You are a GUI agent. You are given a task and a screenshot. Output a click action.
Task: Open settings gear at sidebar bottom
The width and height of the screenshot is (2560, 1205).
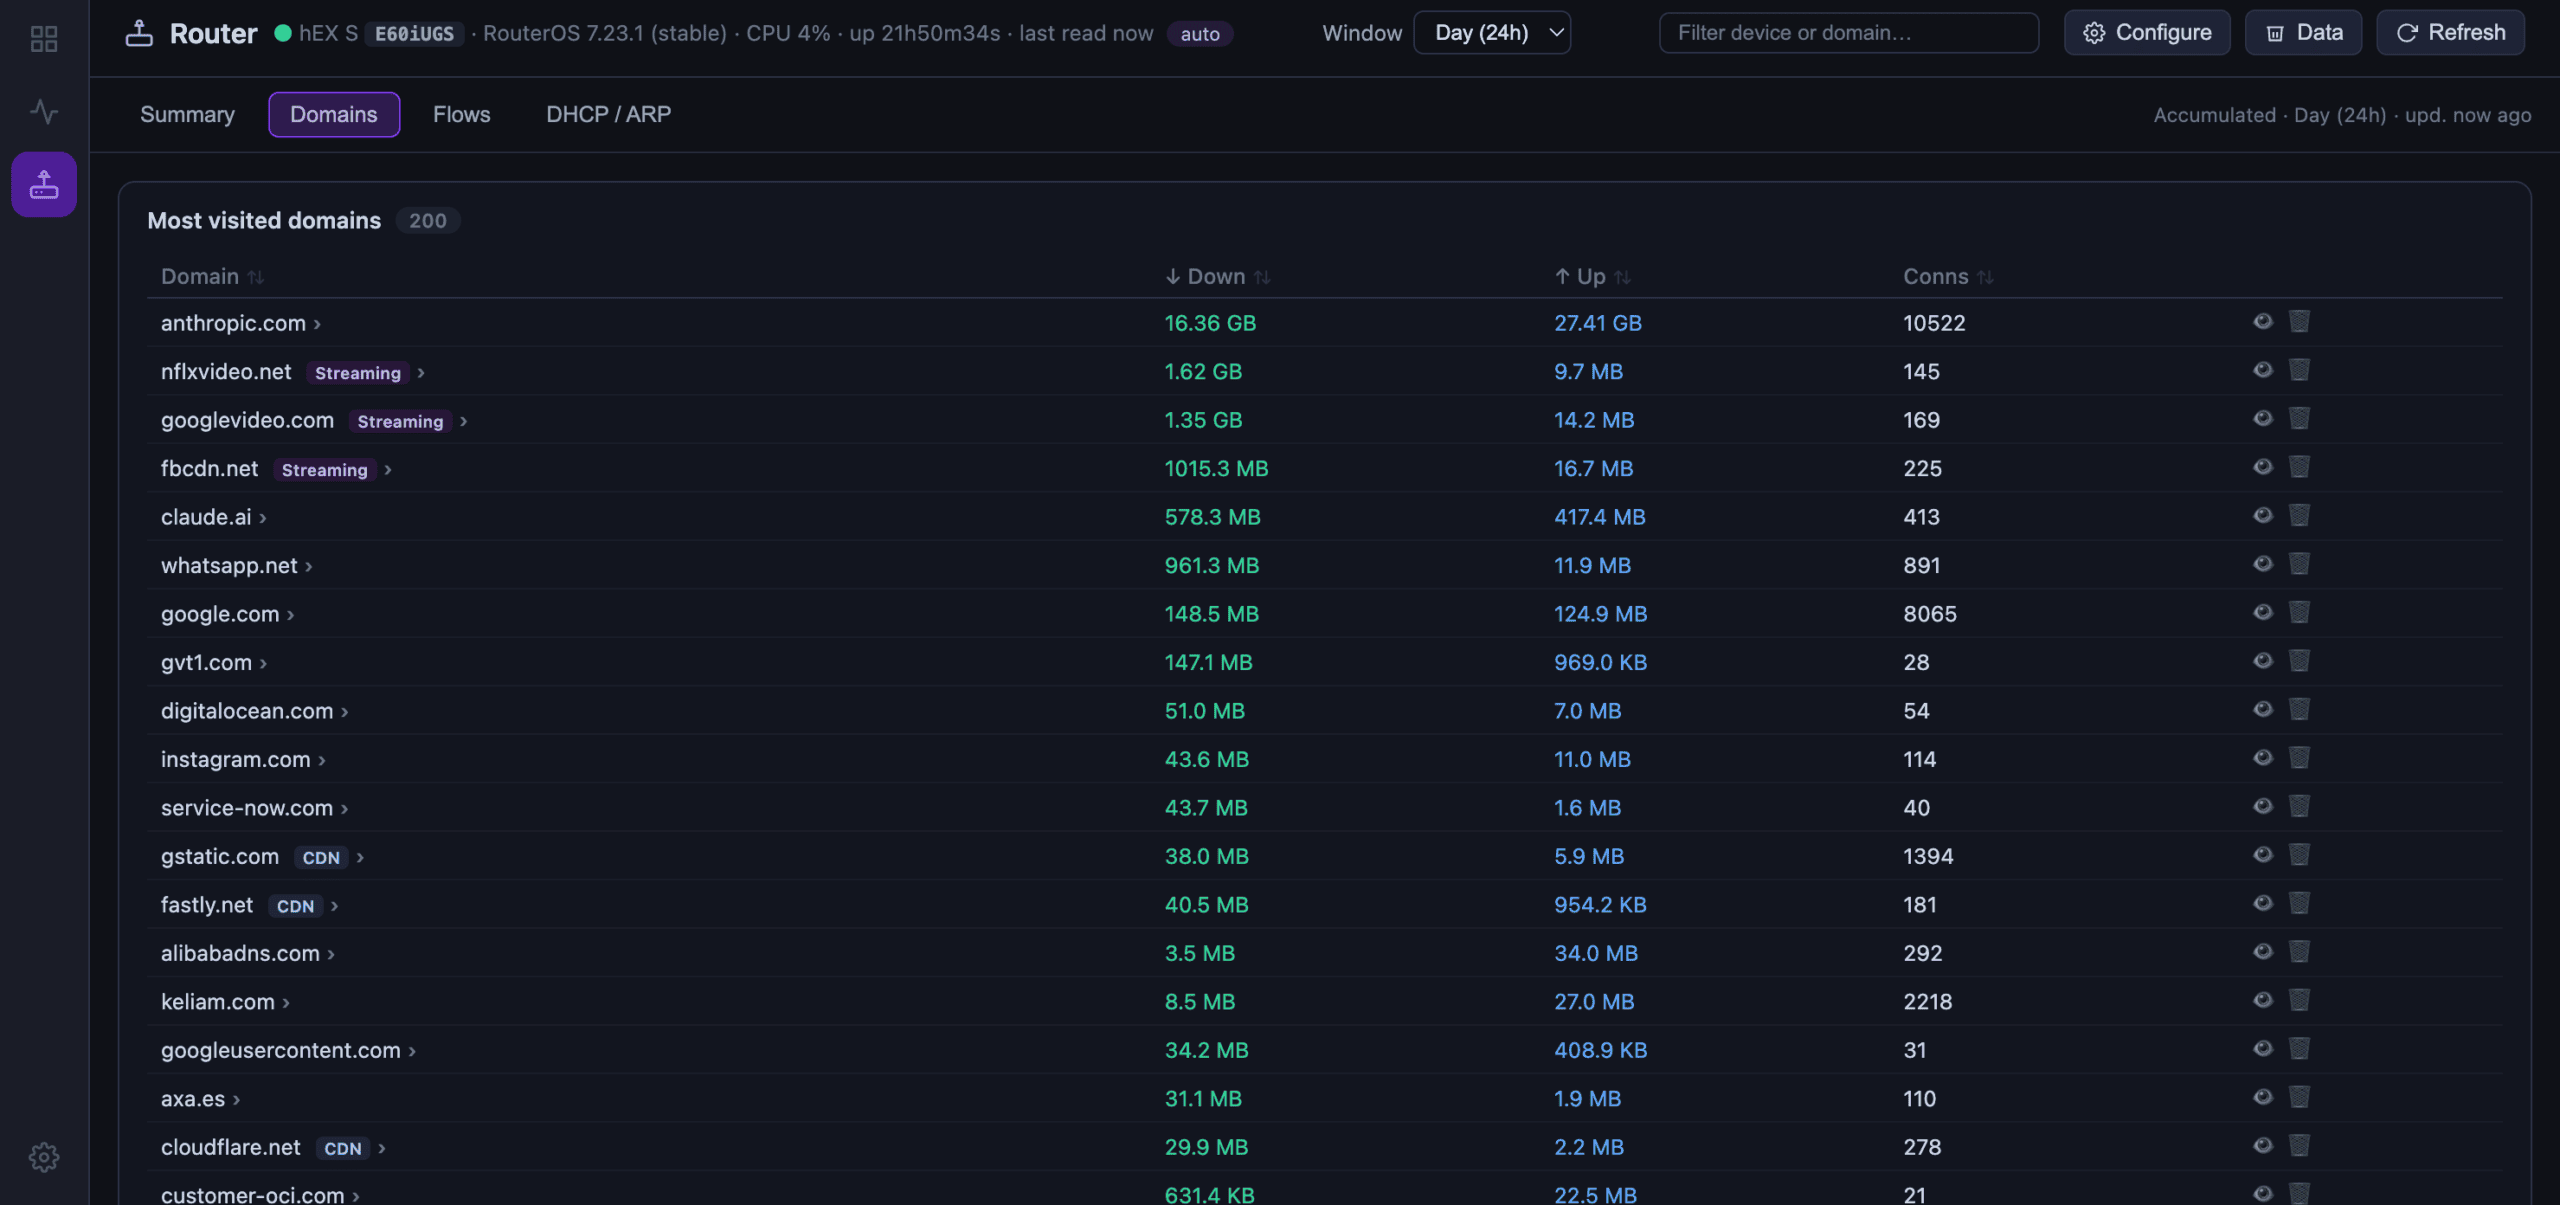click(x=44, y=1157)
